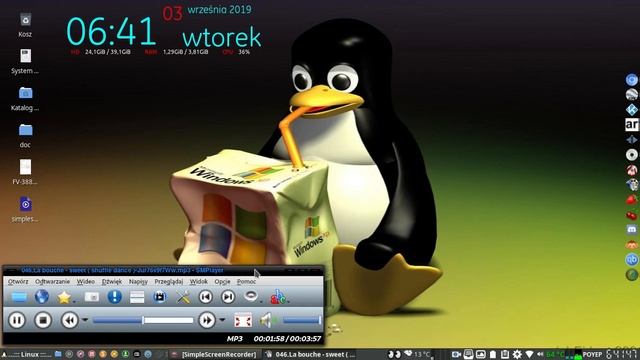Open the Opcje menu

point(222,282)
